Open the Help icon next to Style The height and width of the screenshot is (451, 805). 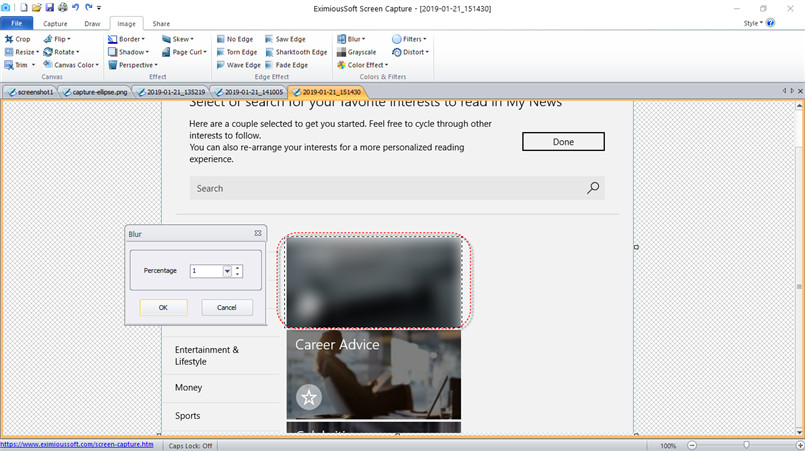click(770, 23)
